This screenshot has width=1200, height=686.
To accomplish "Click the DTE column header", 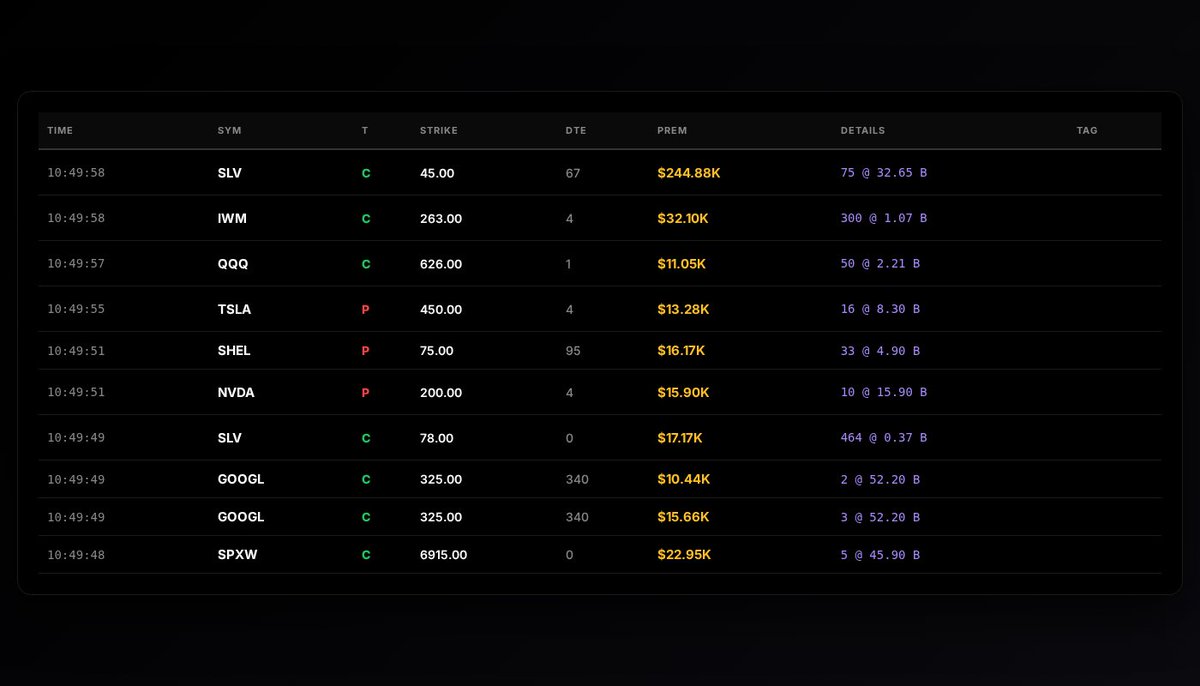I will point(576,131).
